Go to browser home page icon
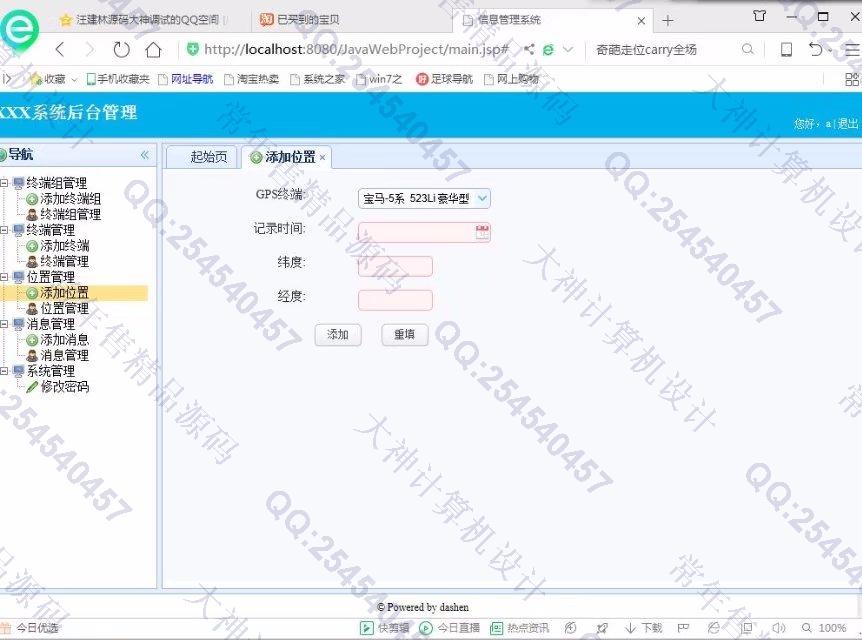This screenshot has height=640, width=862. point(153,49)
